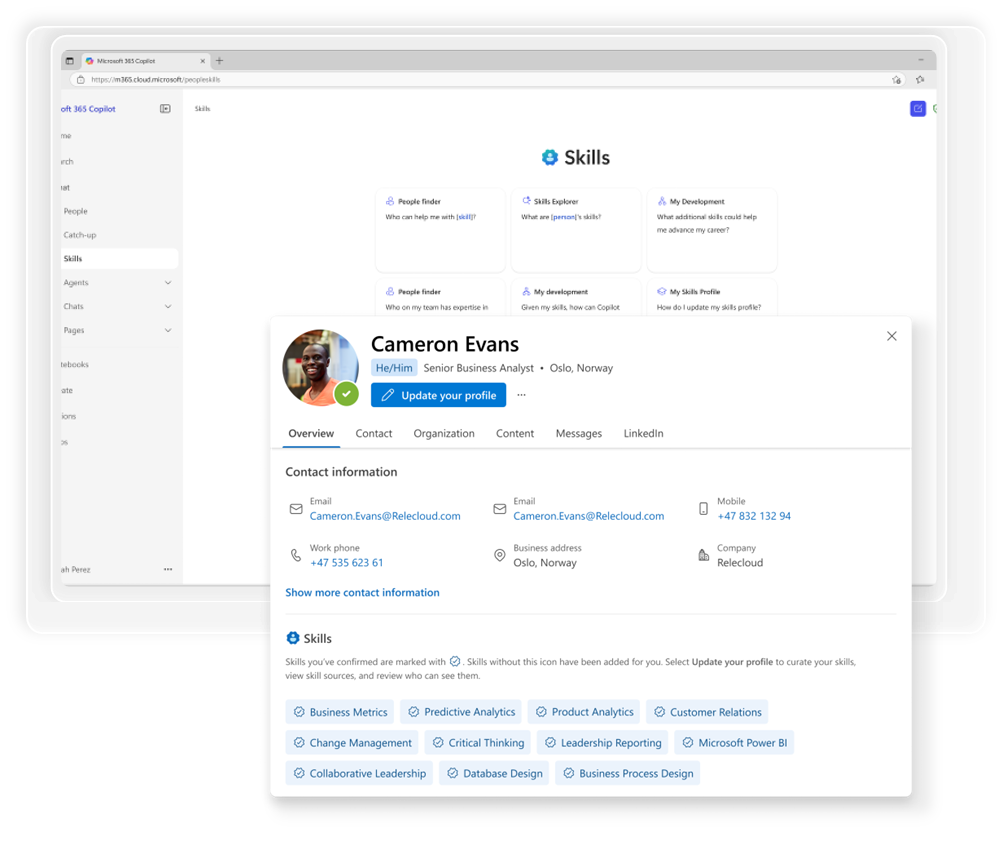Viewport: 1006px width, 854px height.
Task: Open the Contact tab
Action: [x=373, y=434]
